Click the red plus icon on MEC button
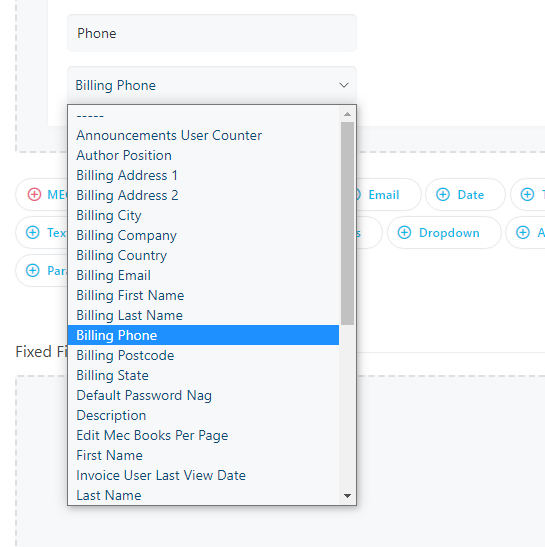This screenshot has width=545, height=547. (34, 194)
